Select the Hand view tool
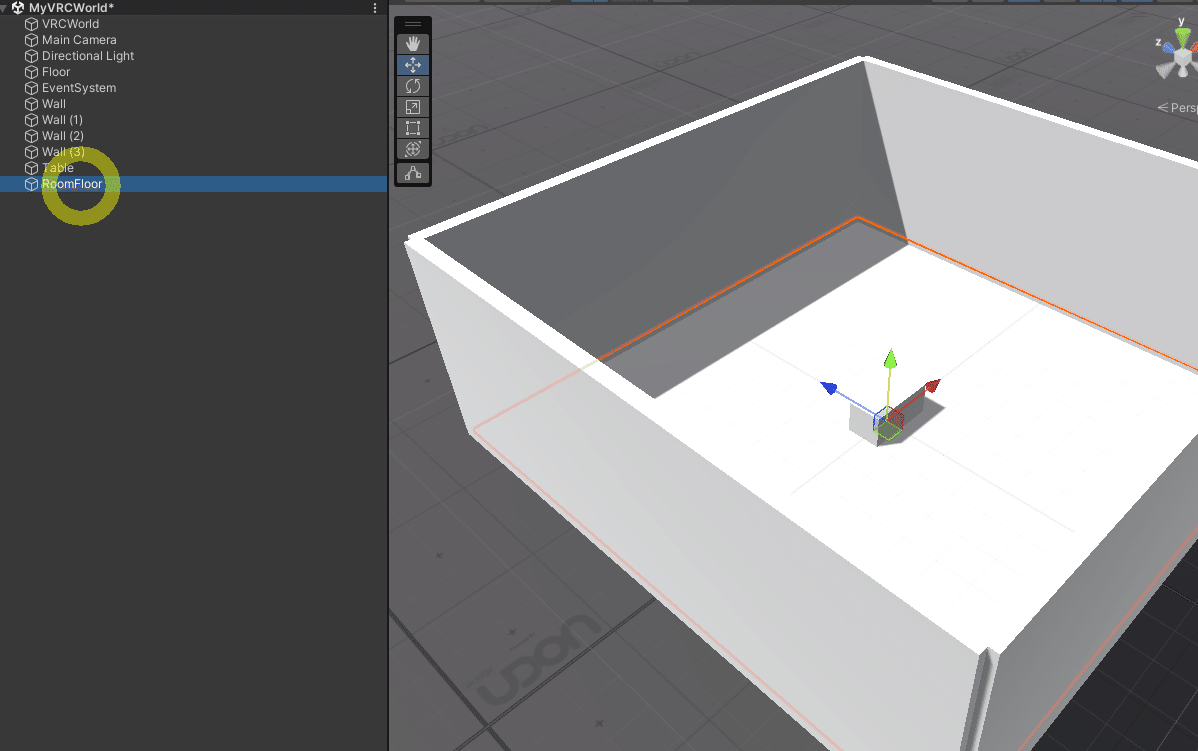Viewport: 1198px width, 751px height. click(413, 44)
